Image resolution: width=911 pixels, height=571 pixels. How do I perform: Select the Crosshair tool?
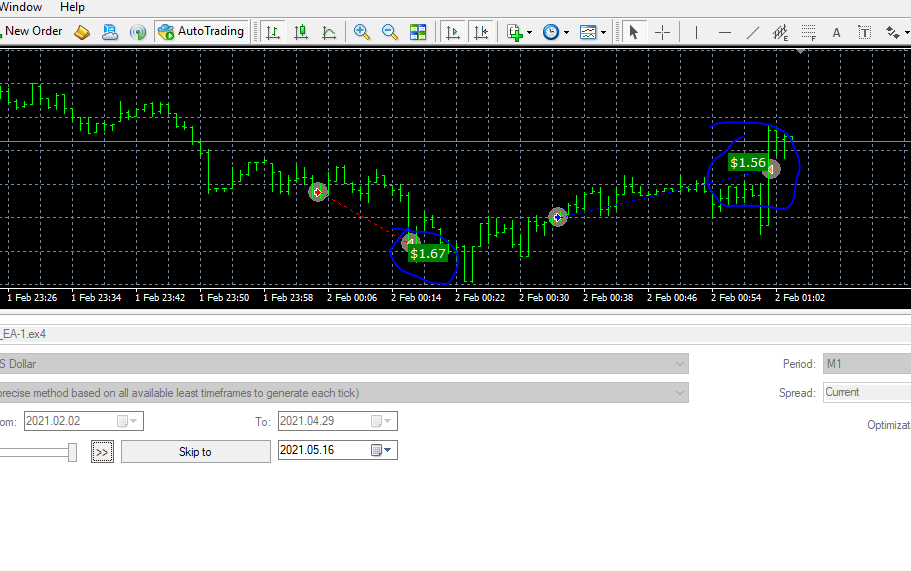(x=662, y=32)
